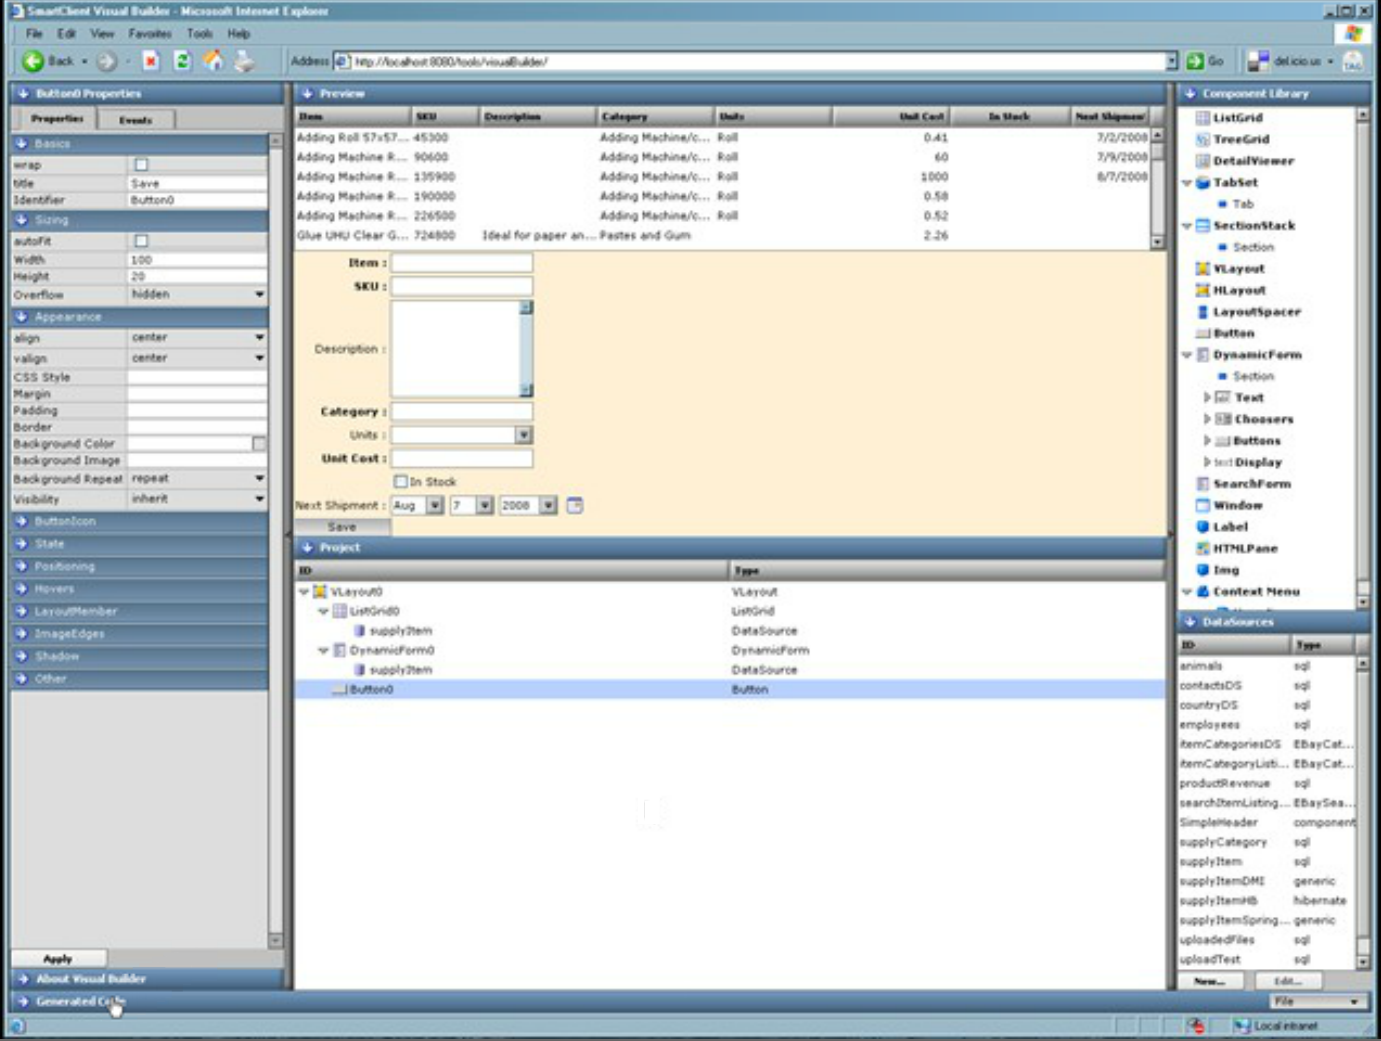The image size is (1381, 1041).
Task: Click inside the SKU input field
Action: (460, 286)
